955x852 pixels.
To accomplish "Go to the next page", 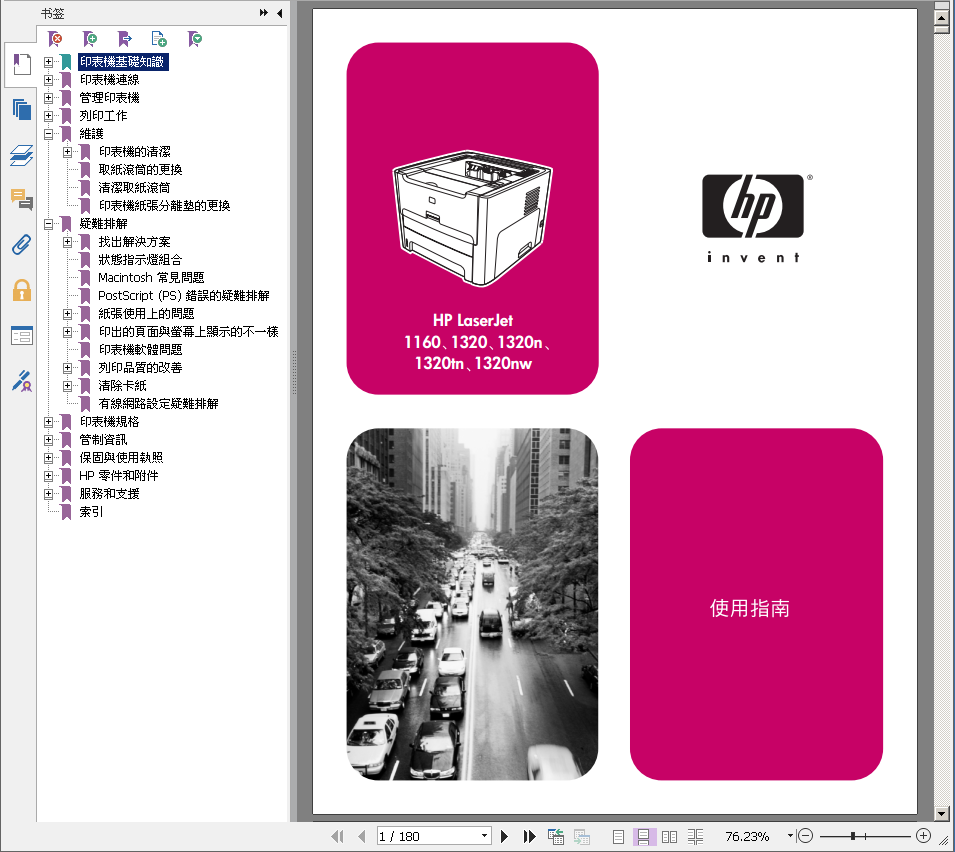I will pyautogui.click(x=504, y=836).
